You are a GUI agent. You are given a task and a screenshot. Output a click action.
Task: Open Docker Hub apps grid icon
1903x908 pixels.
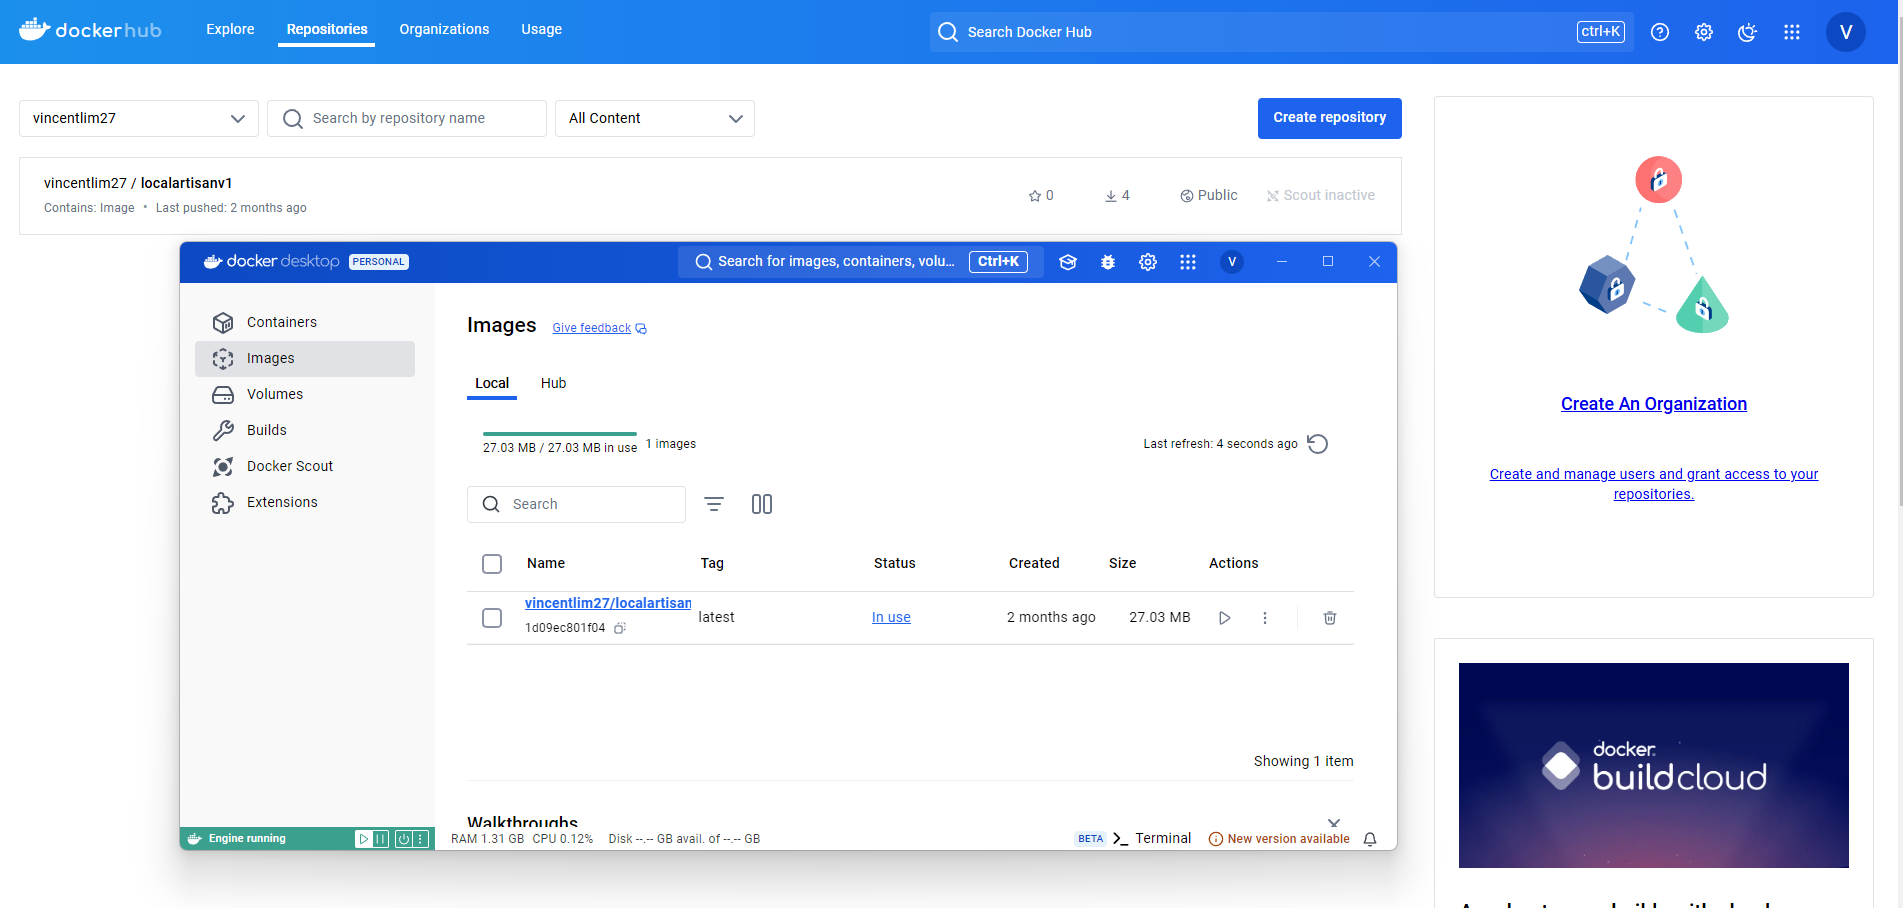pos(1792,32)
